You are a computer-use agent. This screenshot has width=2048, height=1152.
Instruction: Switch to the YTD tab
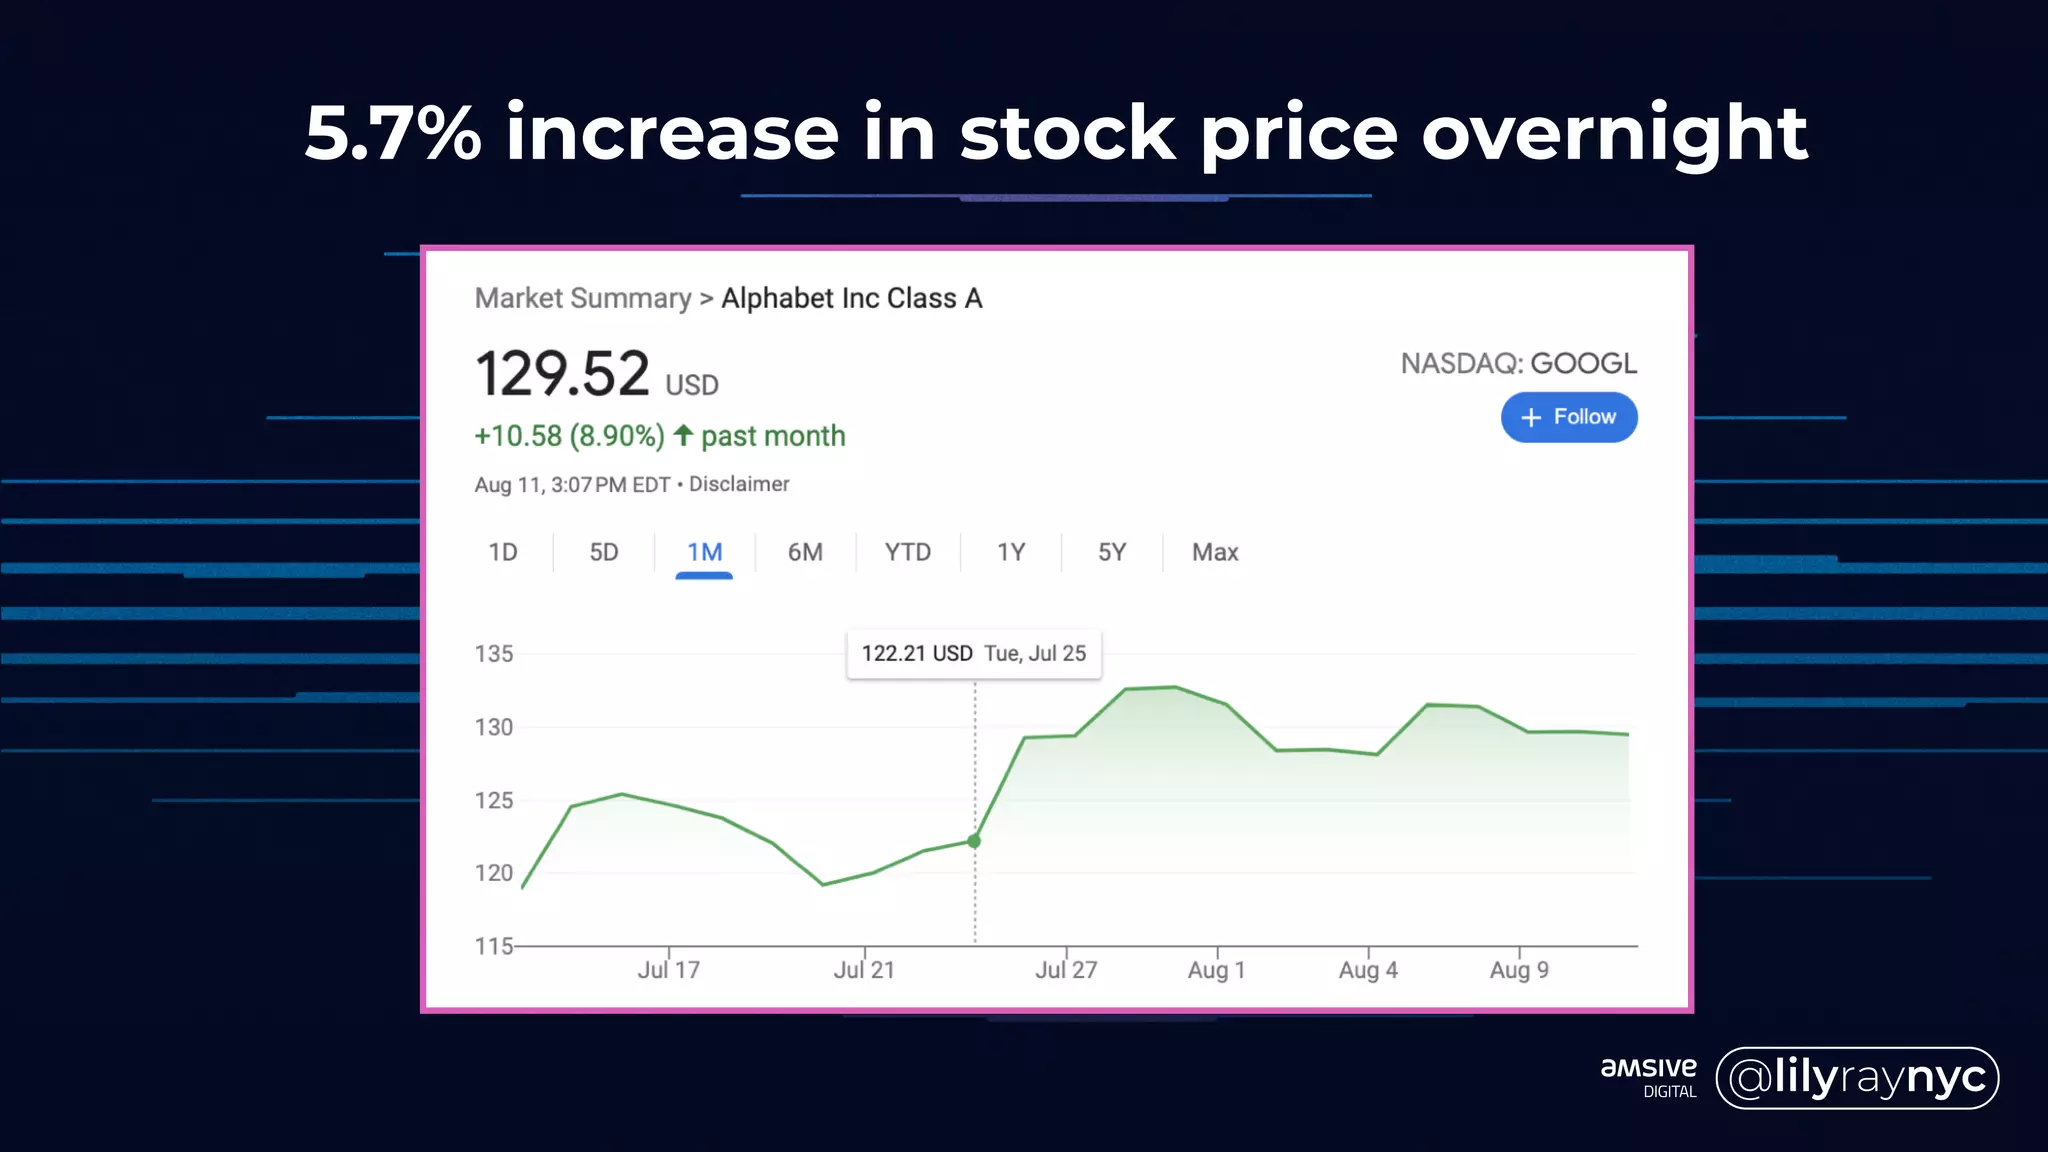pyautogui.click(x=907, y=553)
